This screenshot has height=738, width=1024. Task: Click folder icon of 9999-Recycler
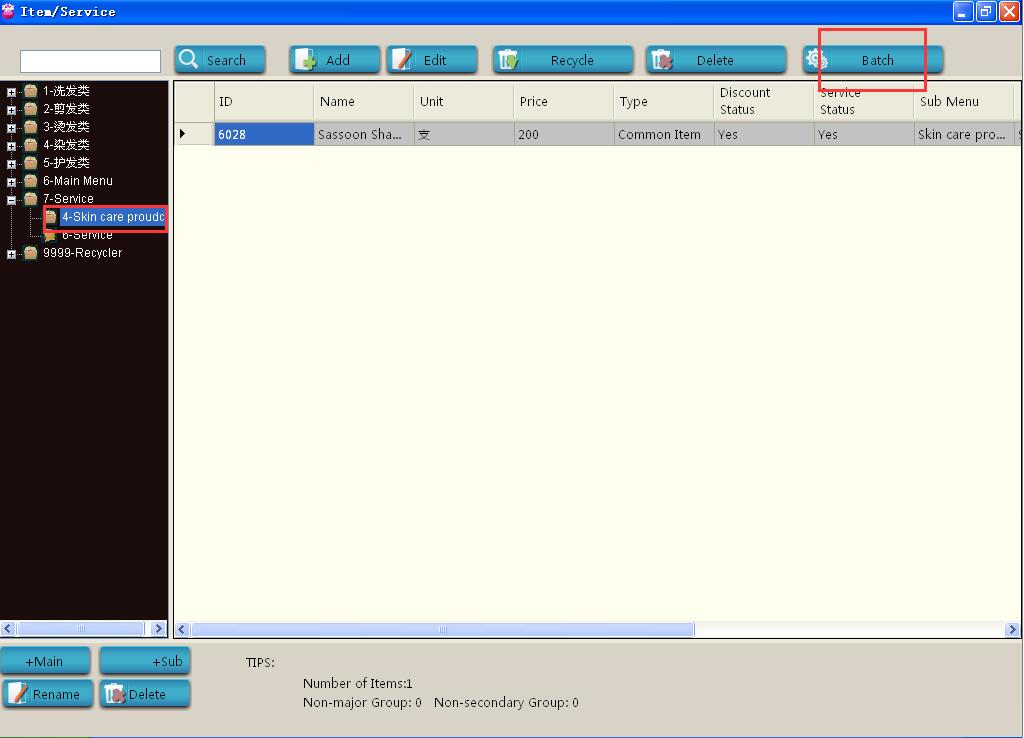[x=31, y=253]
